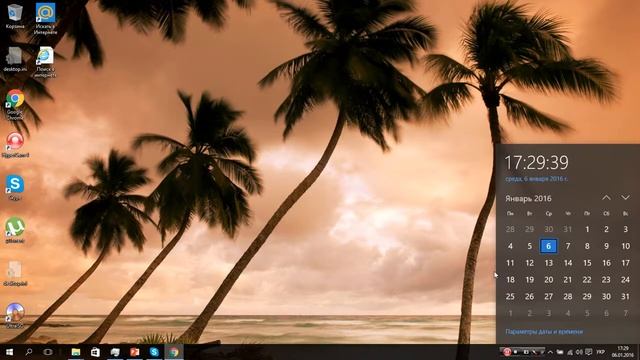
Task: Select date 25 in the calendar
Action: [x=510, y=297]
